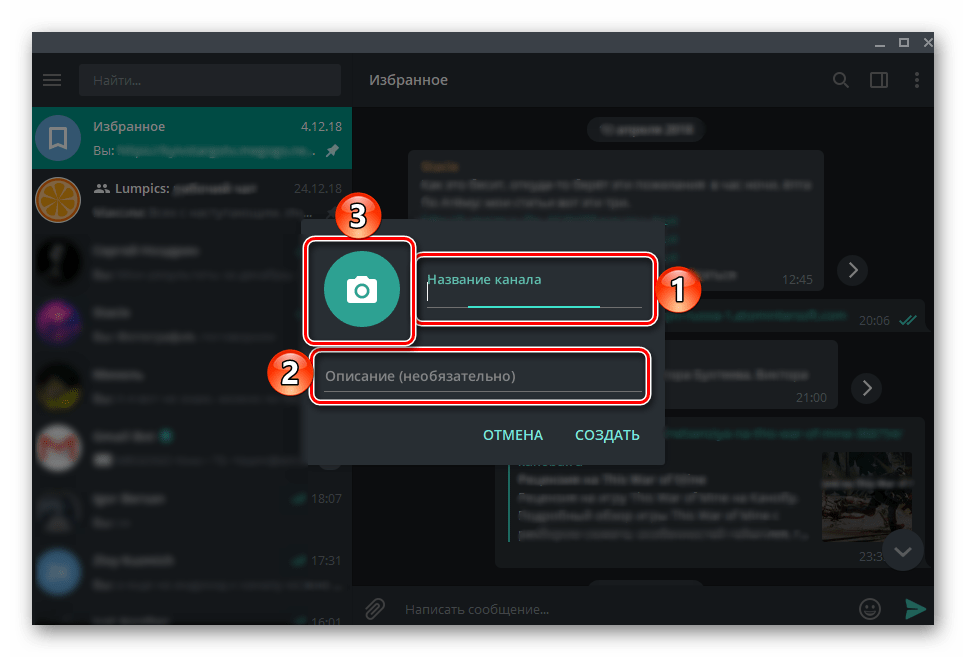Select the Избранное chat in the list
Viewport: 966px width, 657px height.
click(x=192, y=138)
